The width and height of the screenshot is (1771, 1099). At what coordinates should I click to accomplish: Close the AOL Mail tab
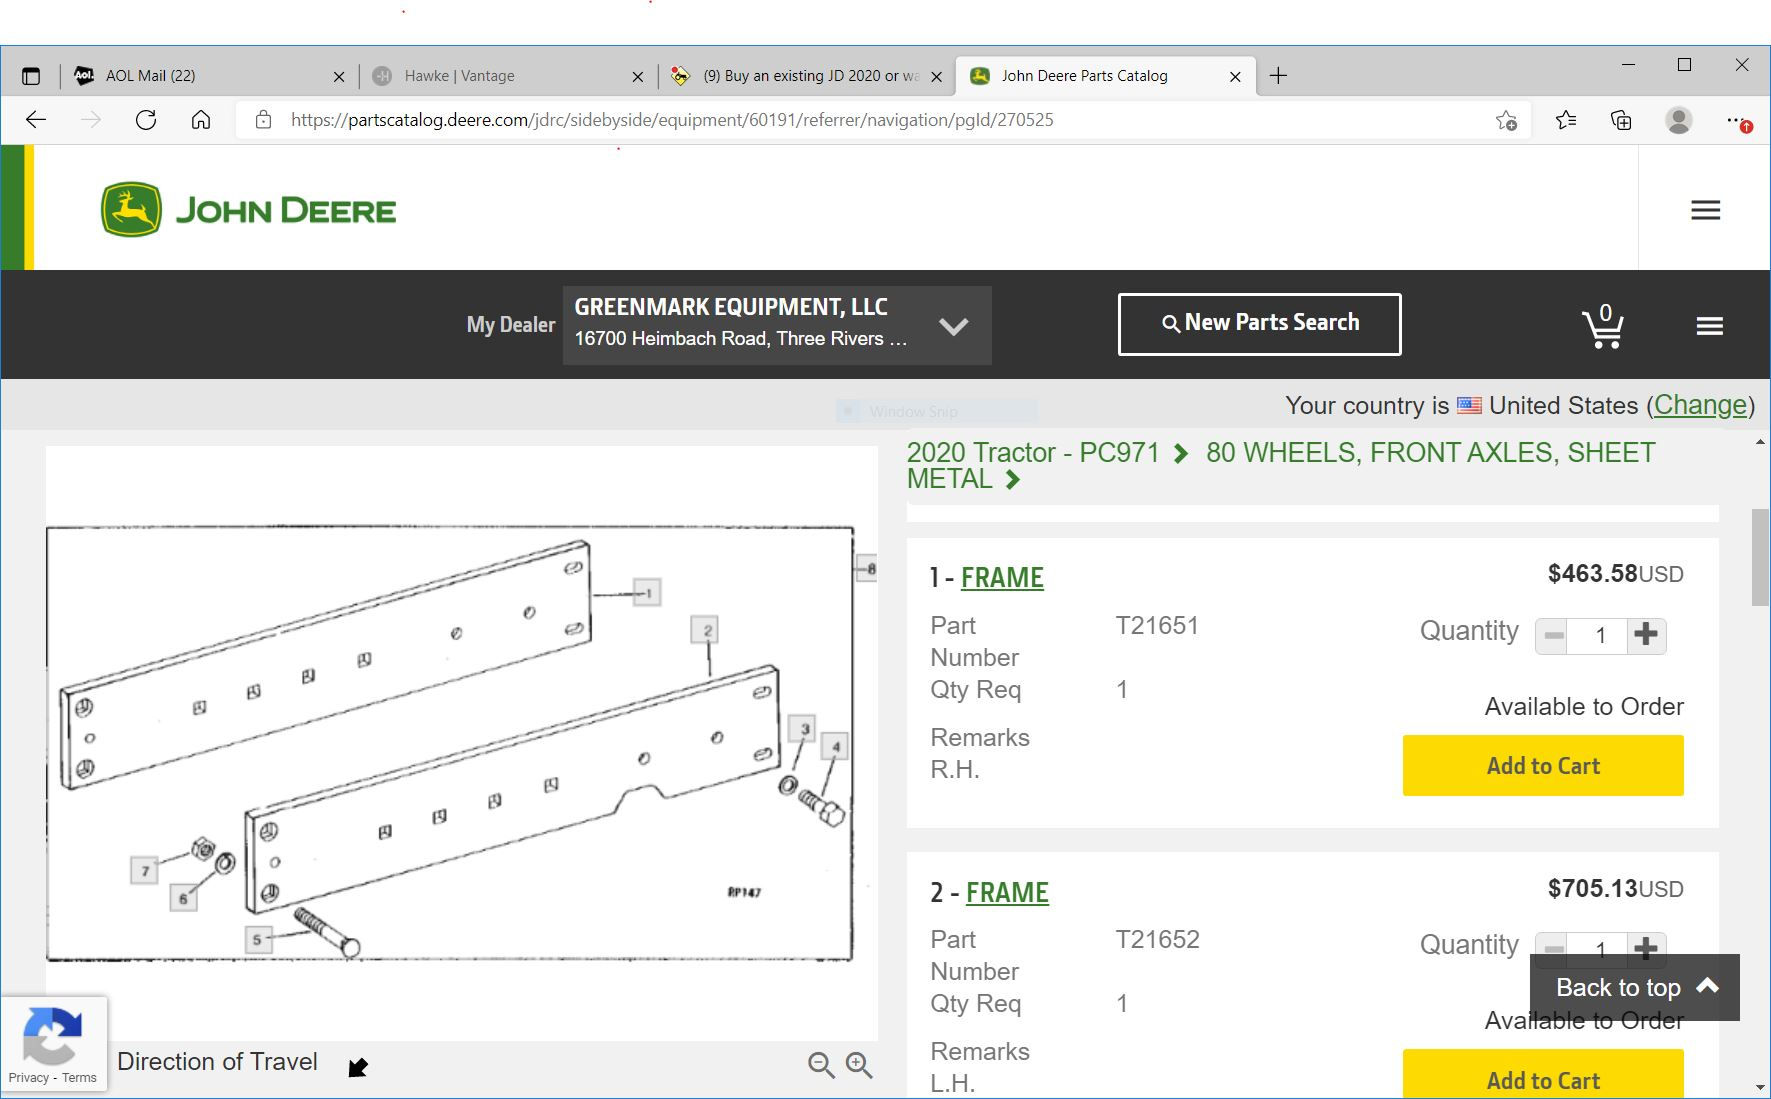click(x=339, y=76)
